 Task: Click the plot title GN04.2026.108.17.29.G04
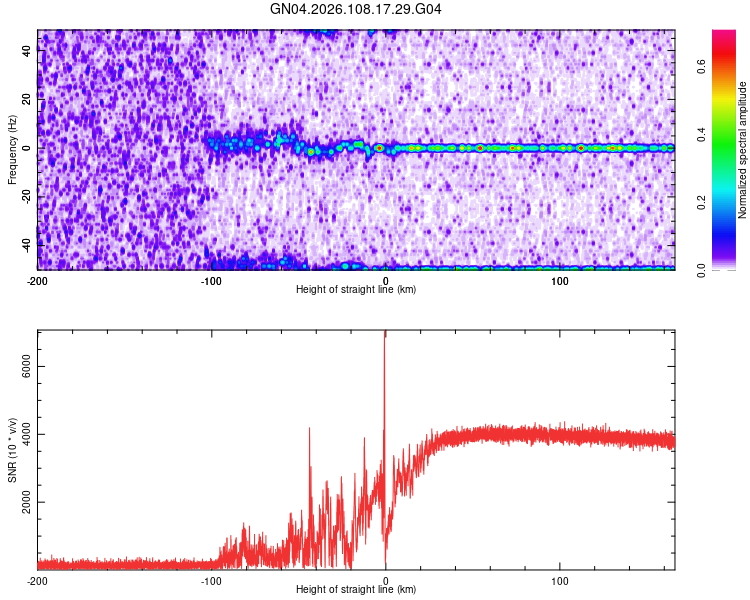pos(355,9)
